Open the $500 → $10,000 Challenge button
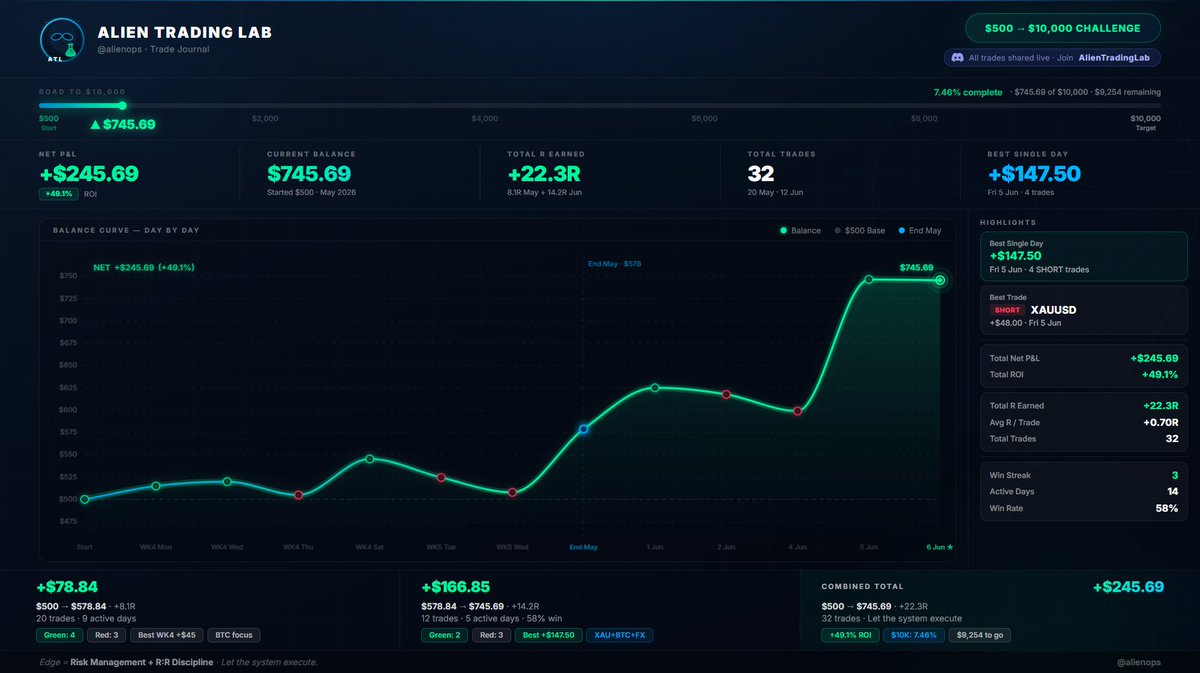Image resolution: width=1200 pixels, height=673 pixels. point(1063,27)
